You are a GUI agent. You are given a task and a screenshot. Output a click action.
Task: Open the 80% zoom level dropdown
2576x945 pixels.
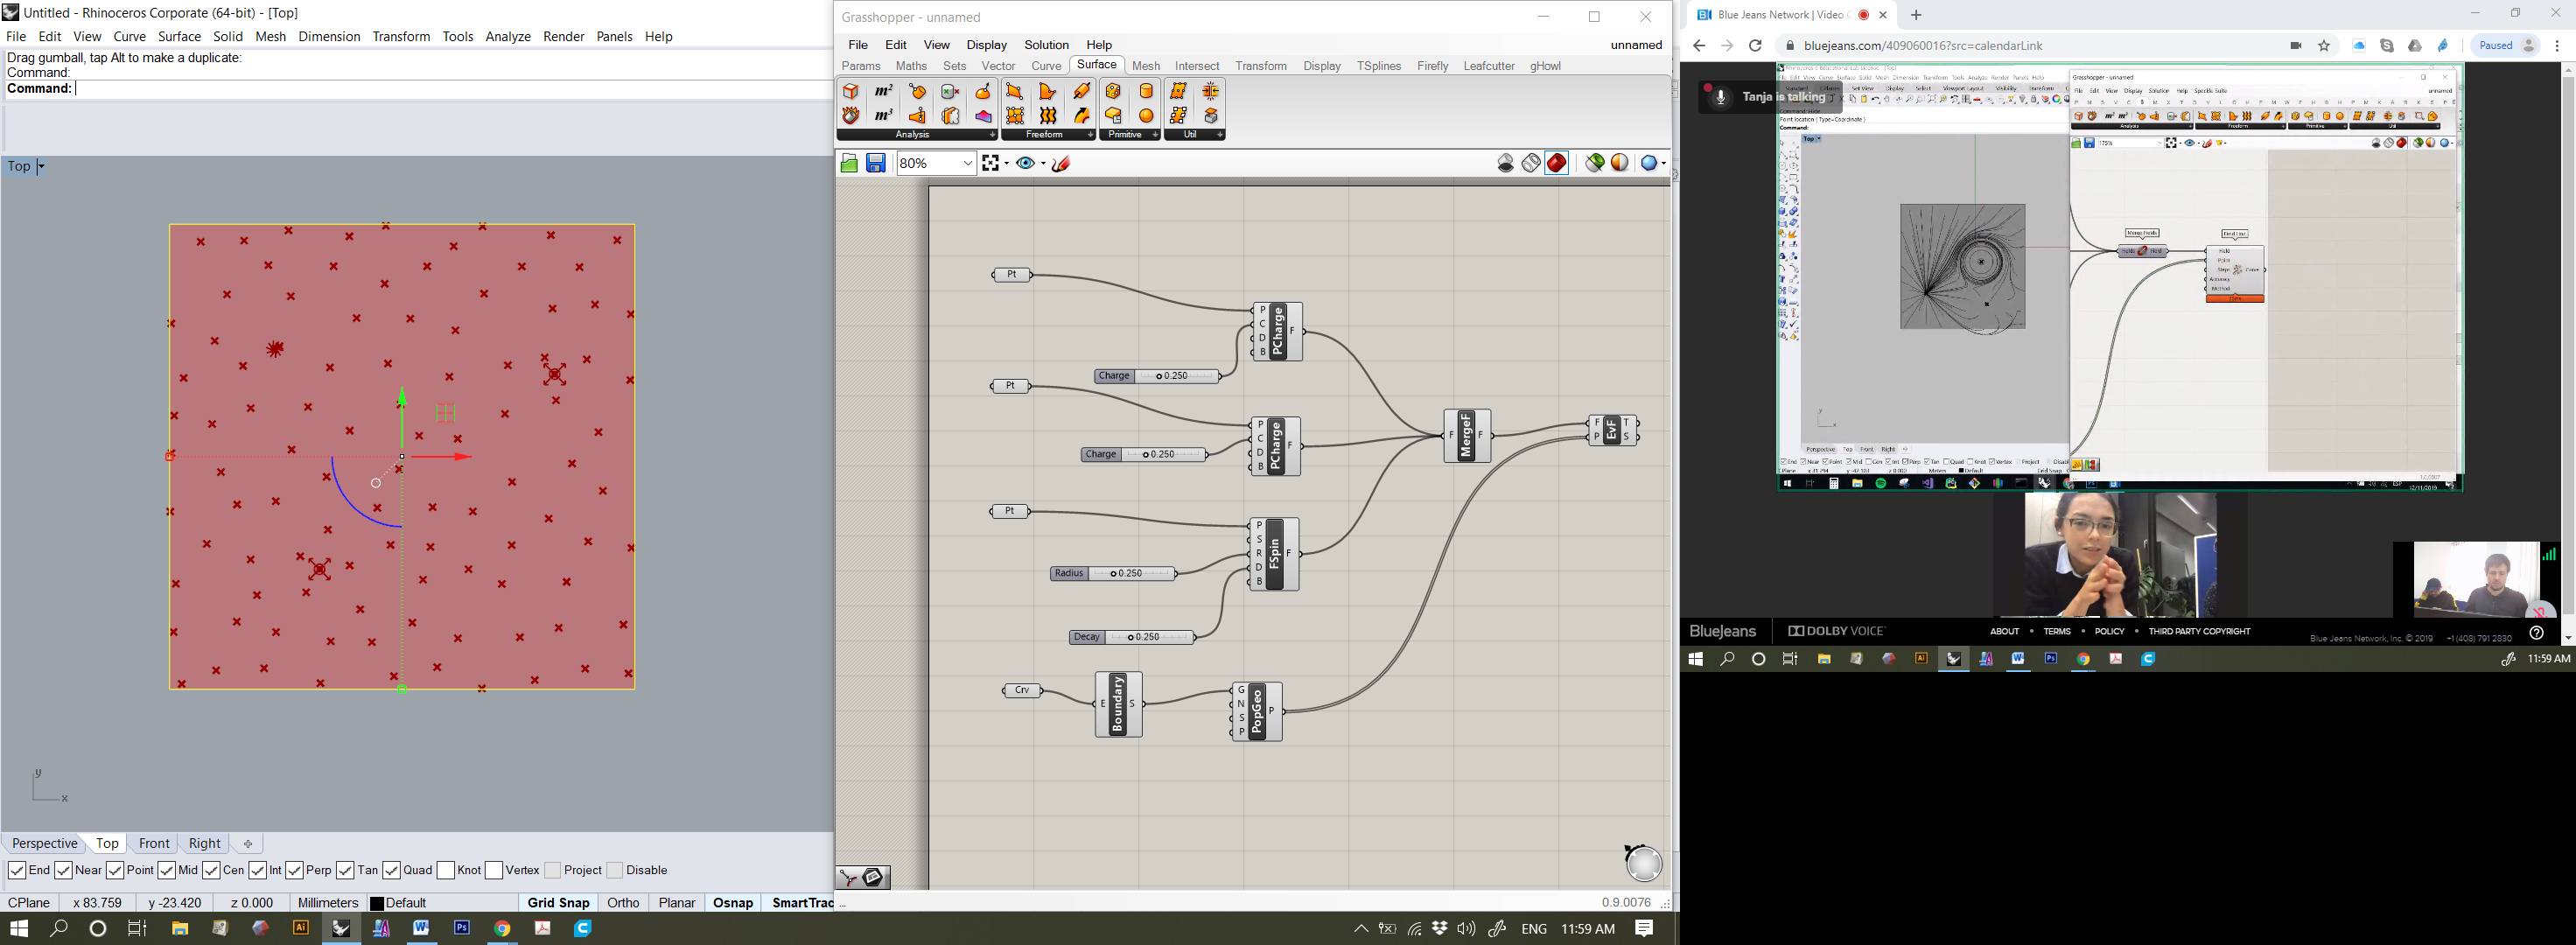click(x=967, y=163)
